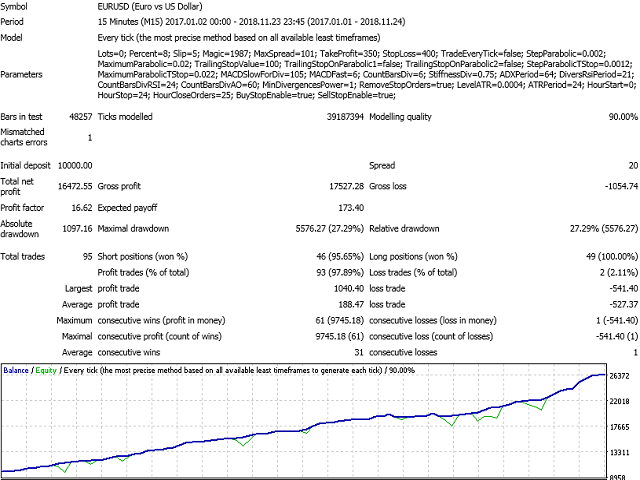The image size is (640, 480).
Task: Click the Modelling quality label
Action: [x=400, y=117]
